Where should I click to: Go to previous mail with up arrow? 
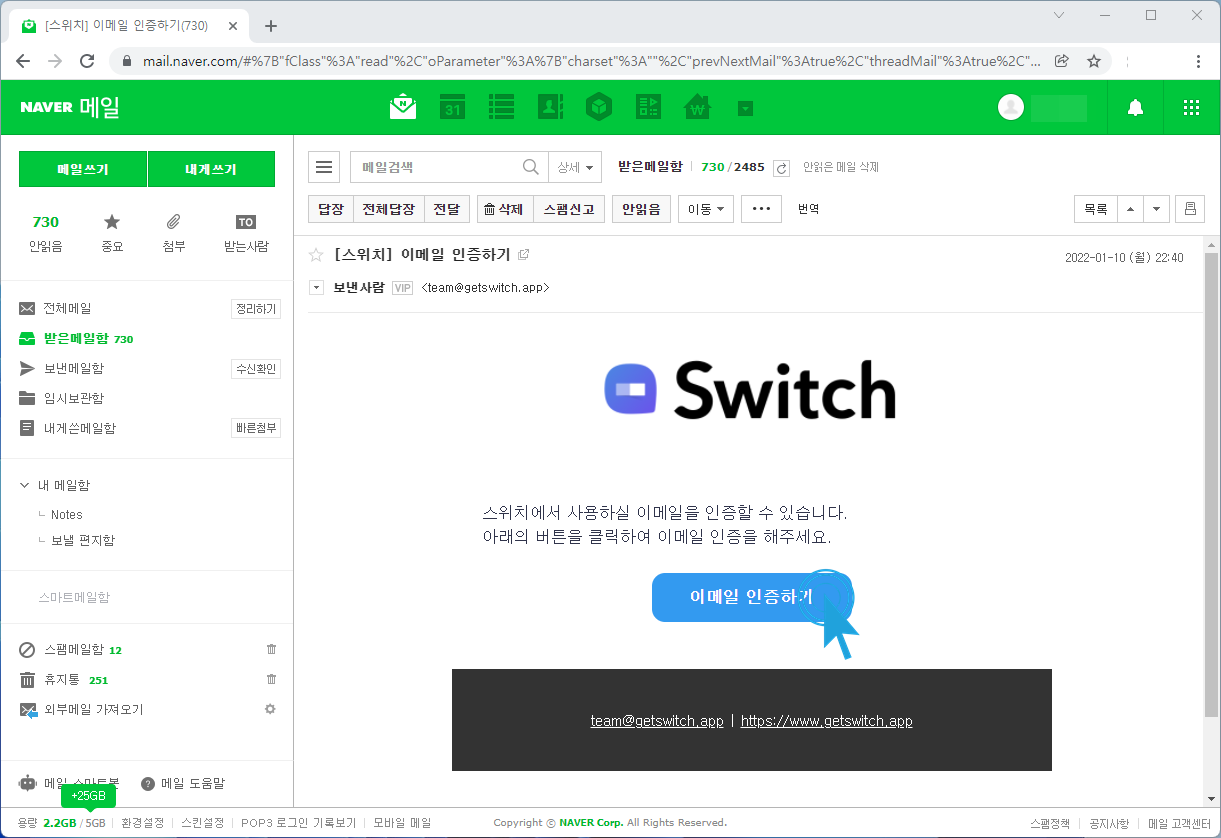click(x=1130, y=209)
